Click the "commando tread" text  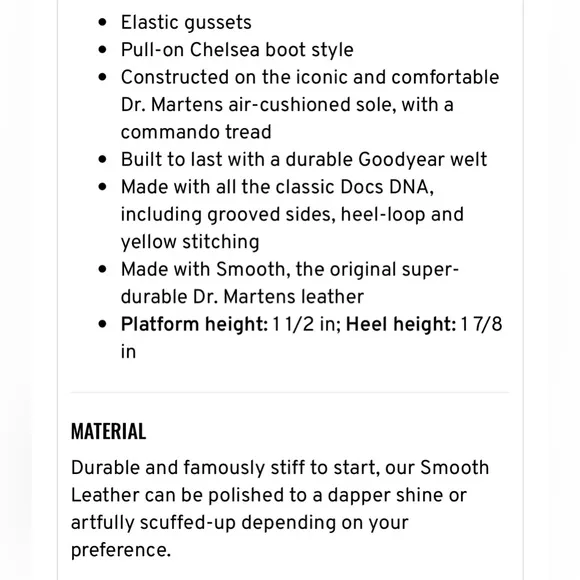tap(196, 132)
